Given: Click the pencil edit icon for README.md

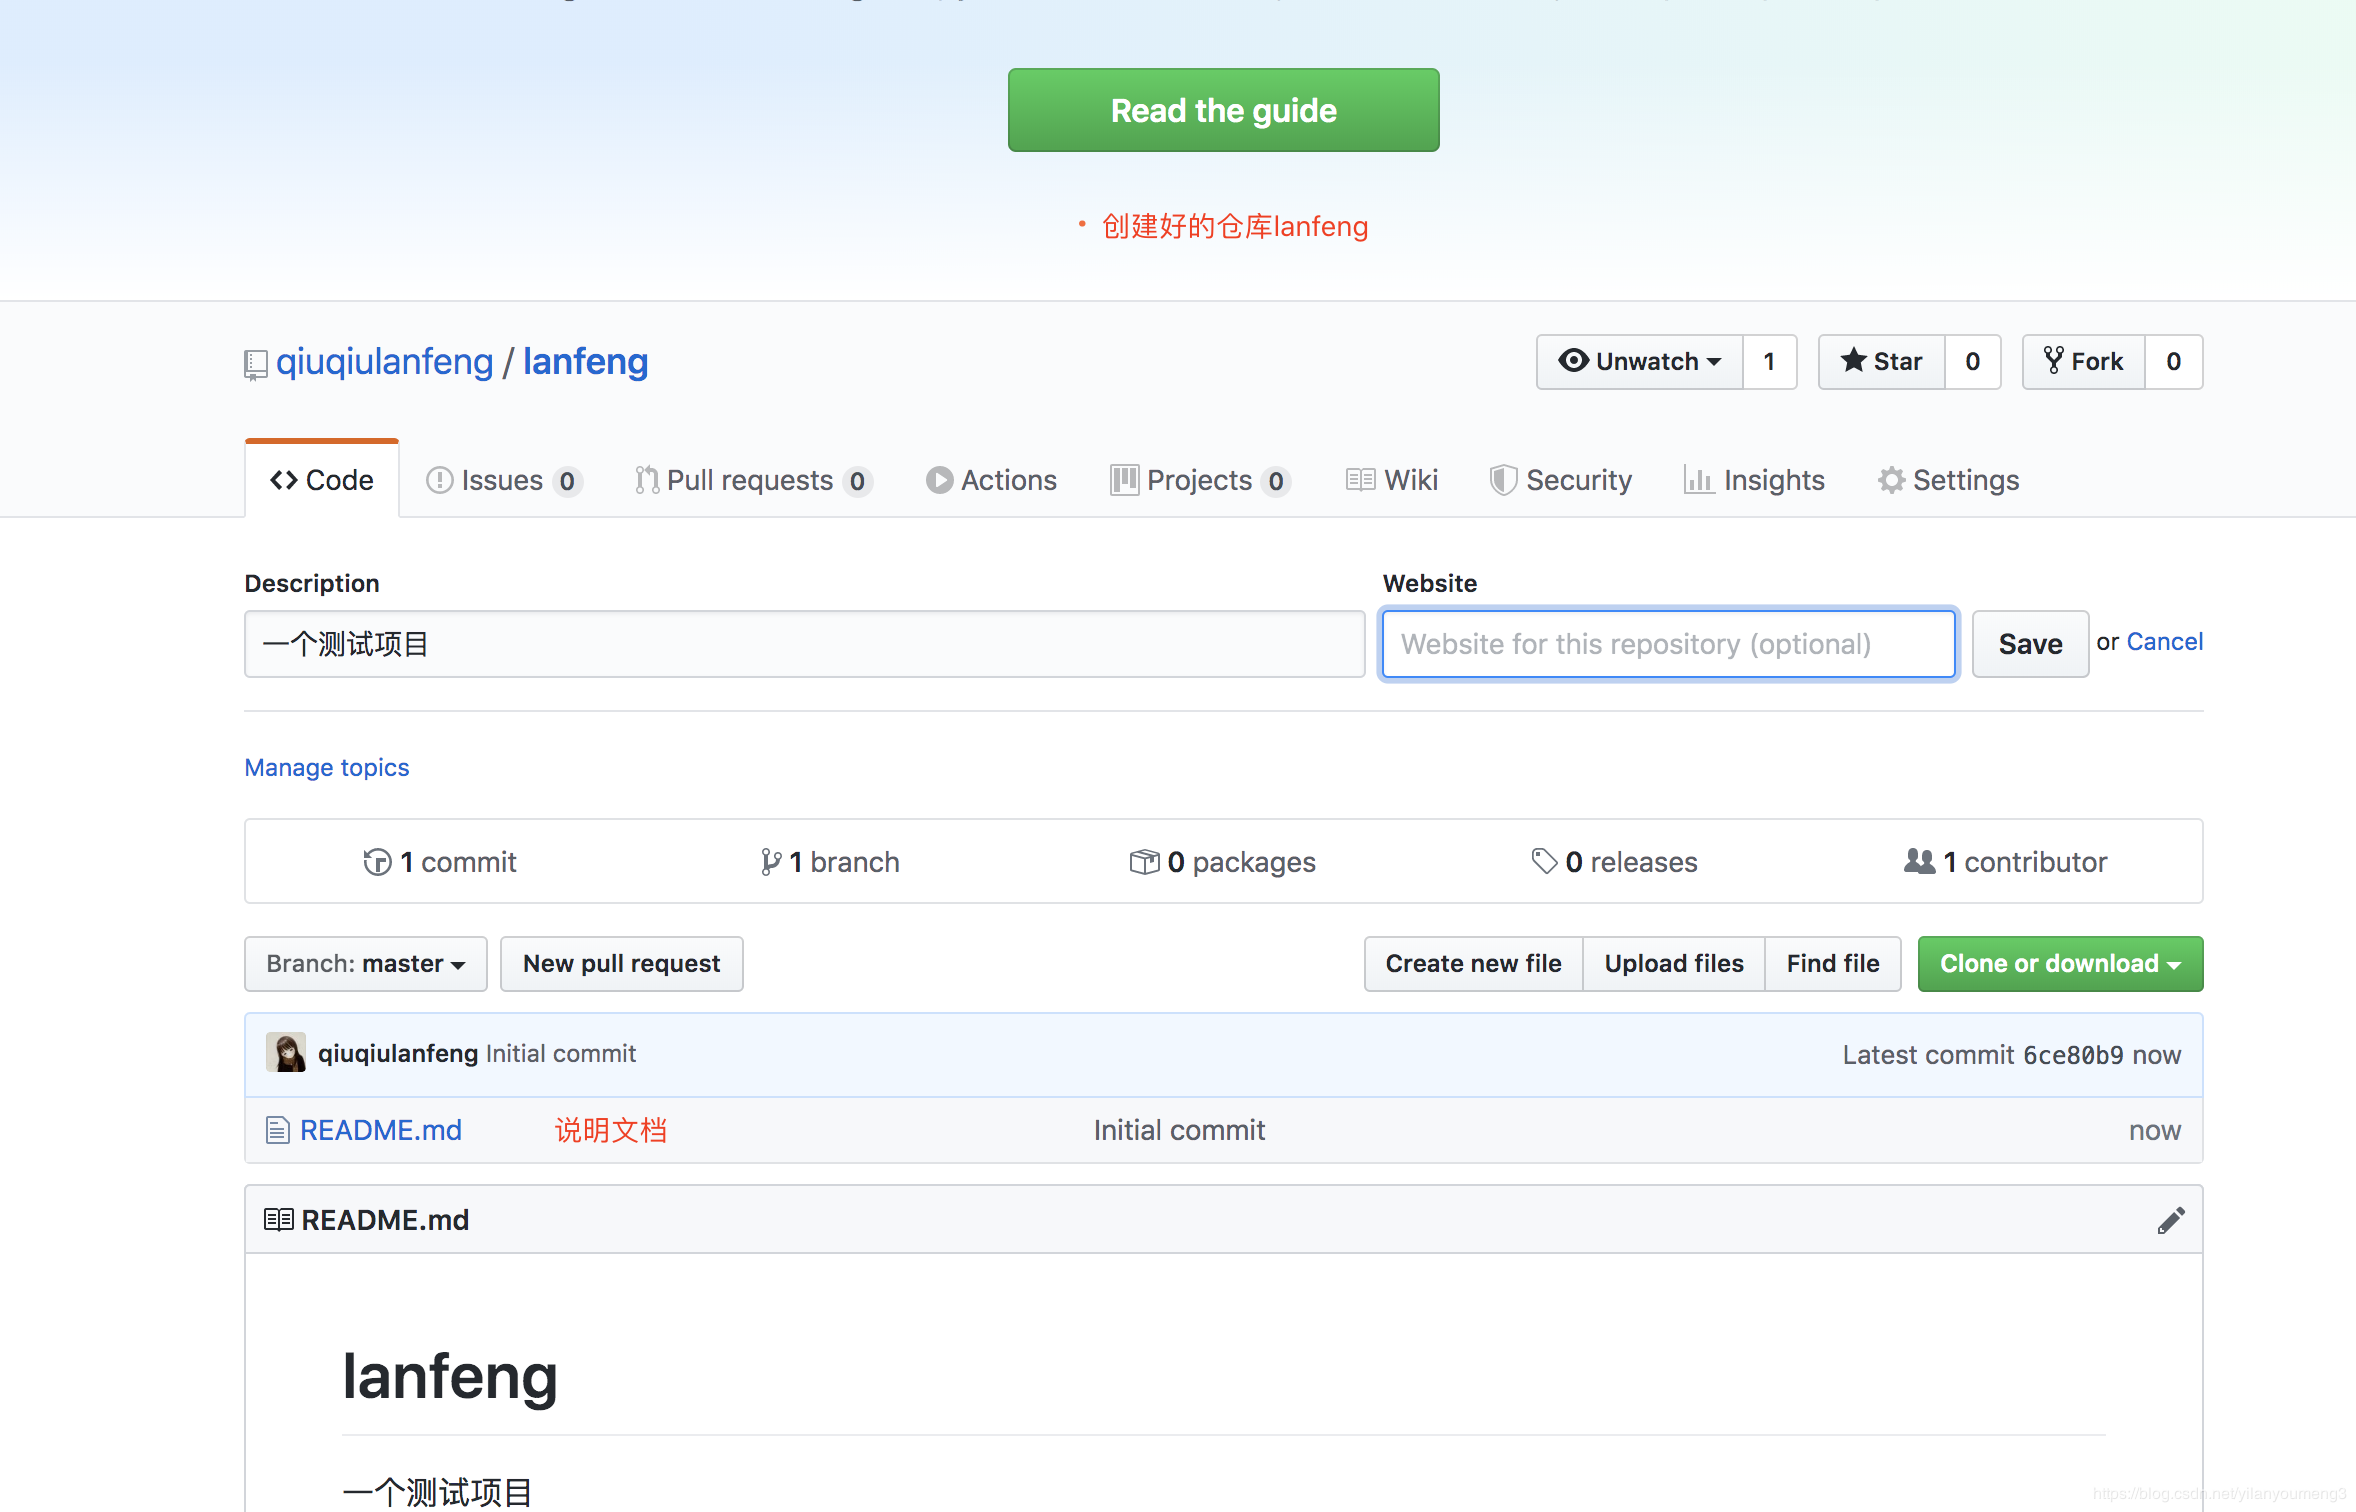Looking at the screenshot, I should click(x=2170, y=1220).
